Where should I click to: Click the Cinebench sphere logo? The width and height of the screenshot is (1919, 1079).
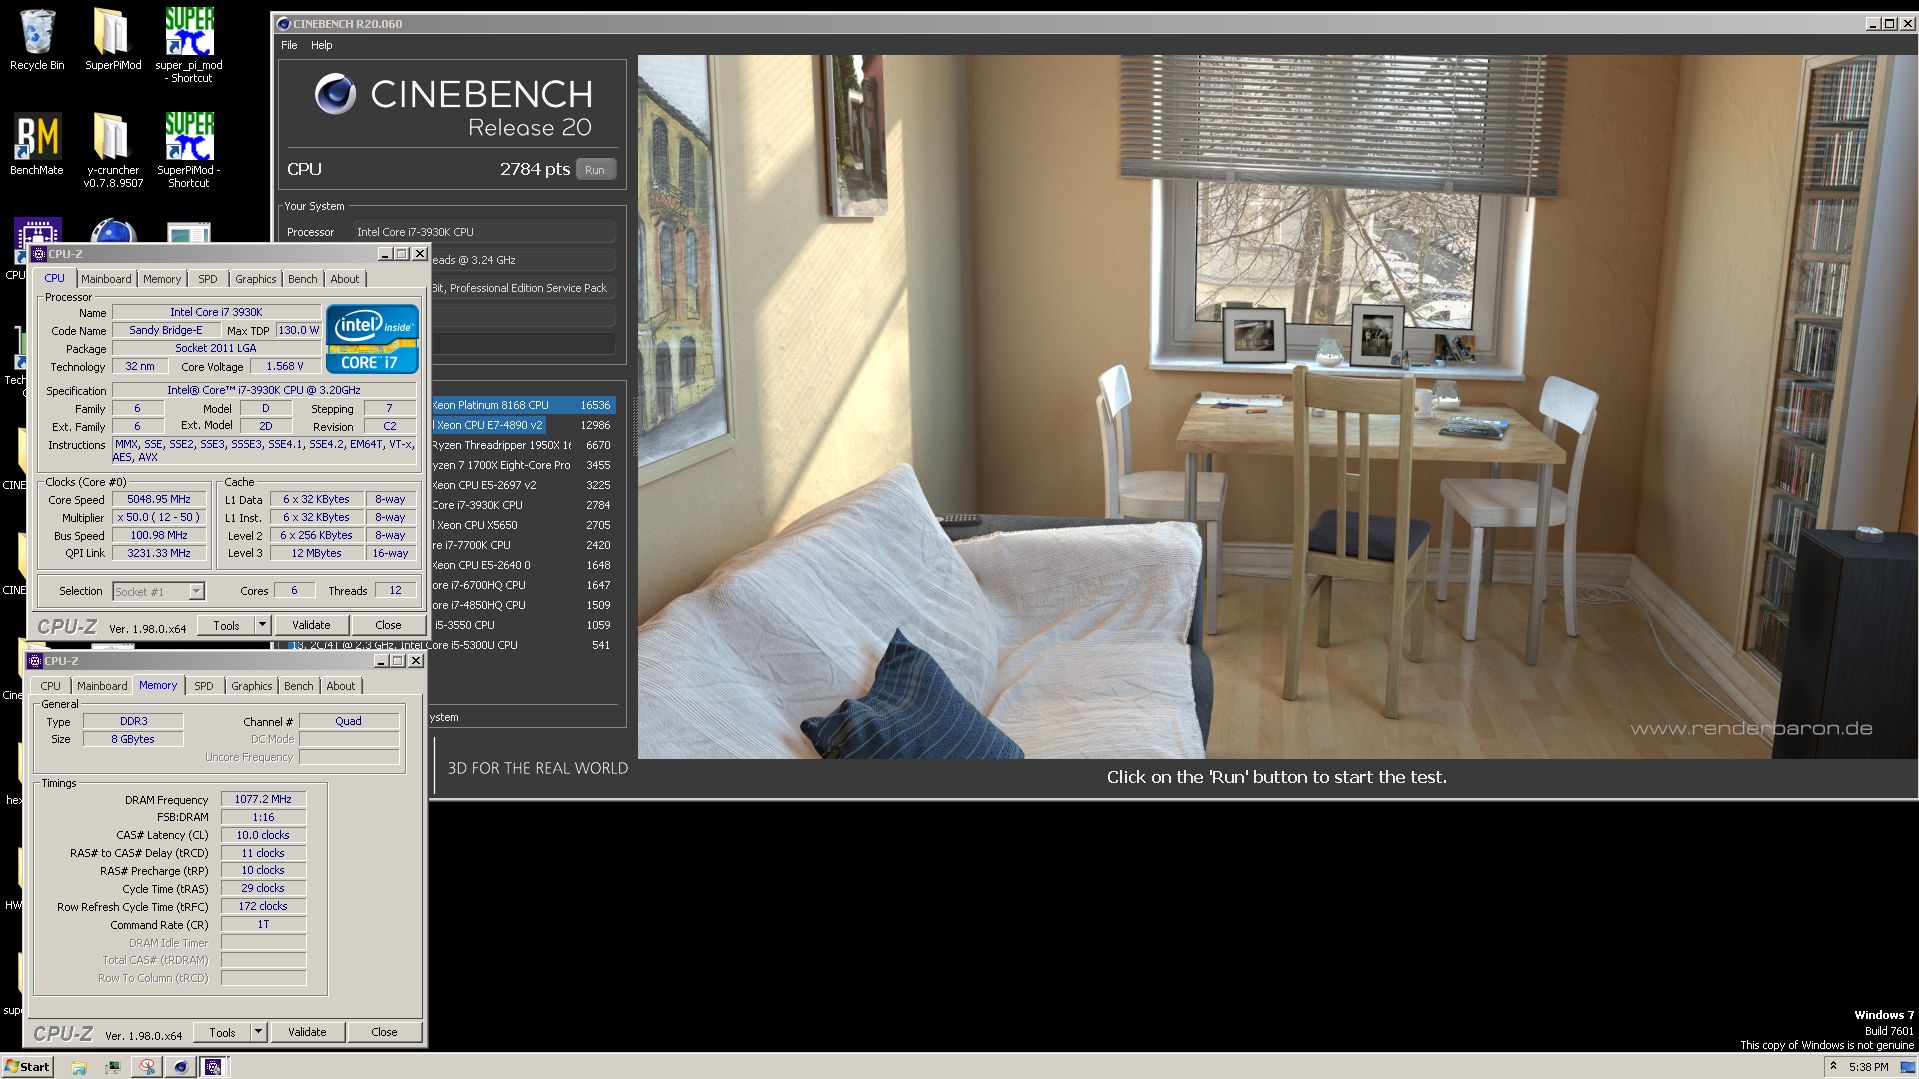pos(335,94)
